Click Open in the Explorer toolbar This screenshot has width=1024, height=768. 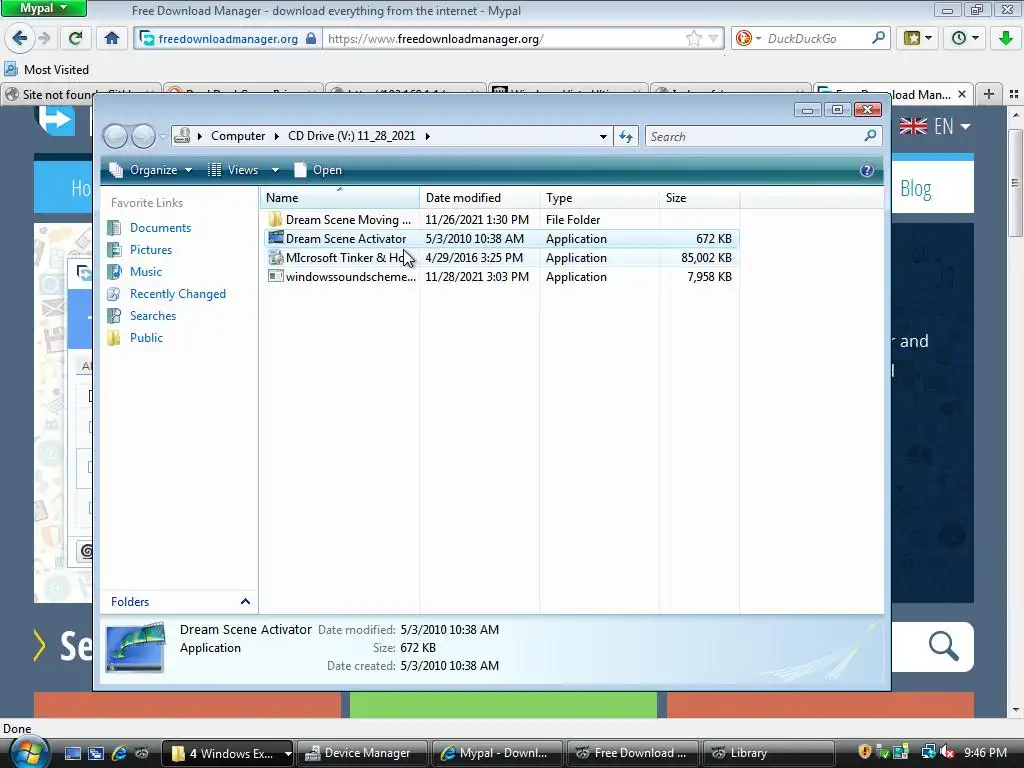pos(318,170)
